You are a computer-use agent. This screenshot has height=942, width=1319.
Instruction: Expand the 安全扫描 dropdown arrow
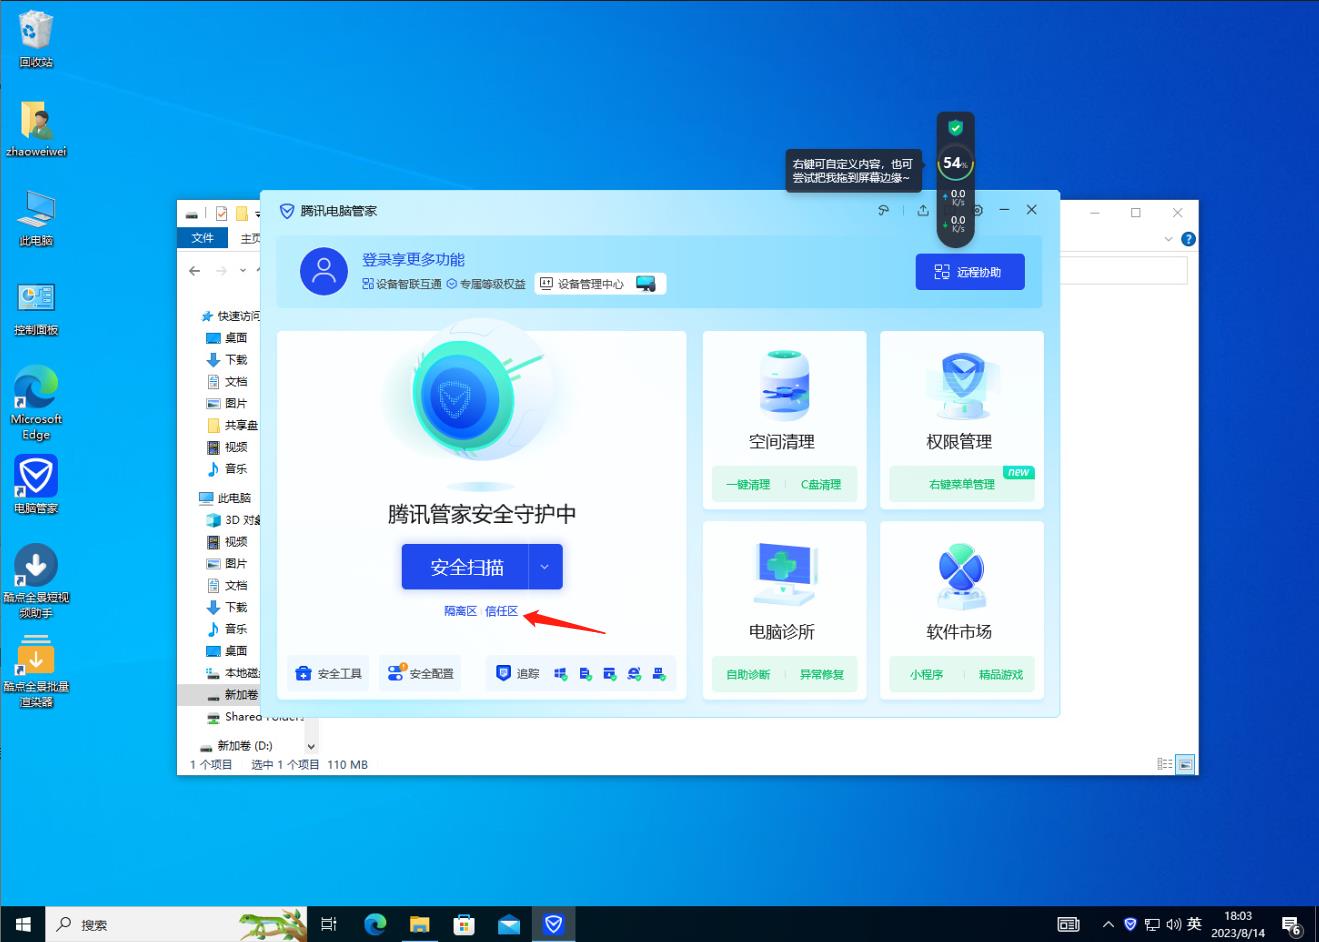tap(545, 567)
